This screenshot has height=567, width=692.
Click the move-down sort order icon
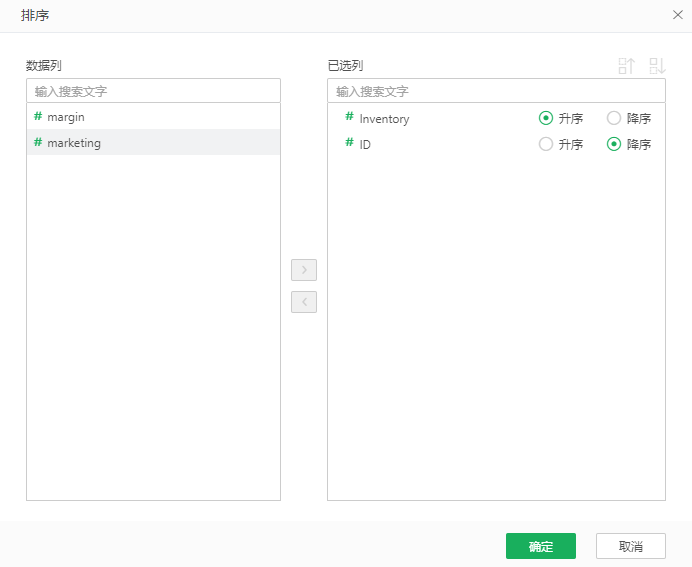[x=657, y=66]
